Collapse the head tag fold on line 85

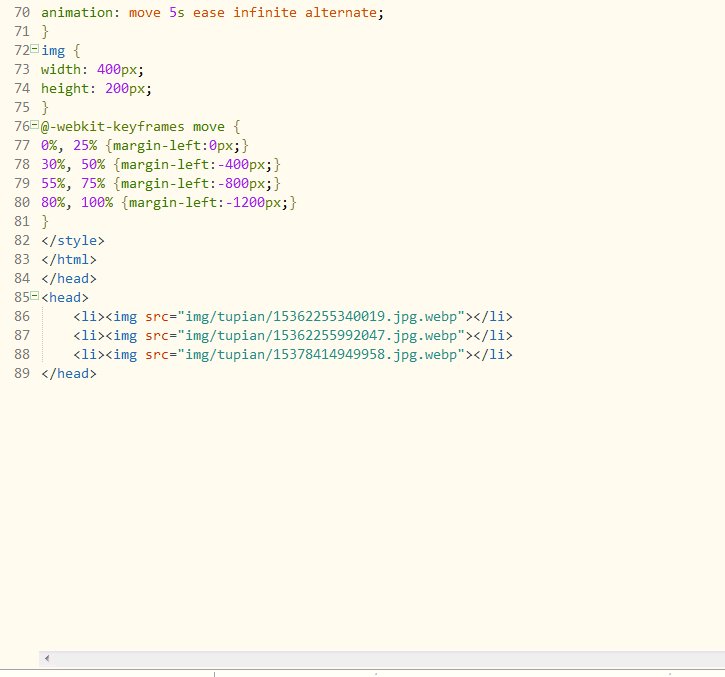[x=34, y=295]
